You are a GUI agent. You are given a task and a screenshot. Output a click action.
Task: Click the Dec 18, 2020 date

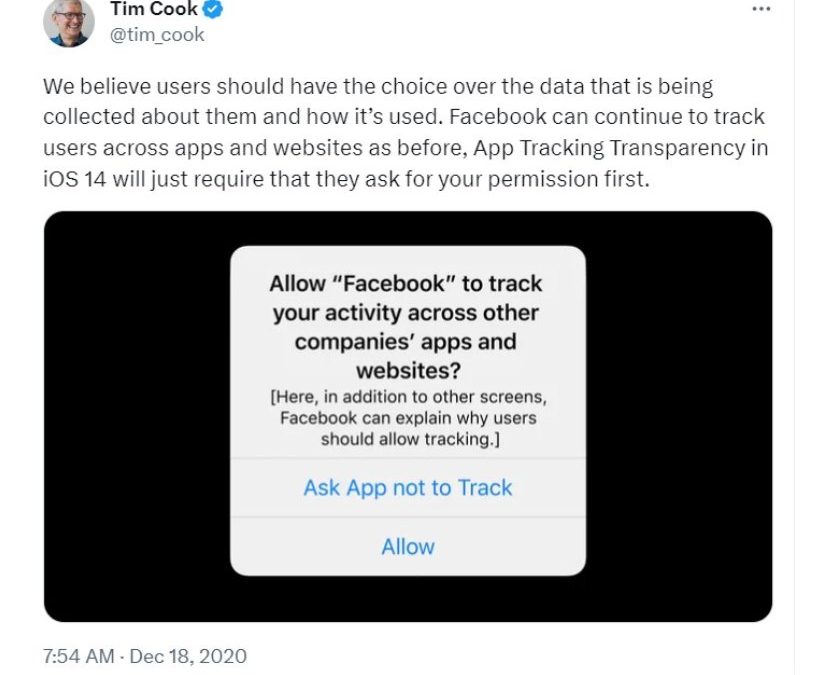pyautogui.click(x=188, y=656)
